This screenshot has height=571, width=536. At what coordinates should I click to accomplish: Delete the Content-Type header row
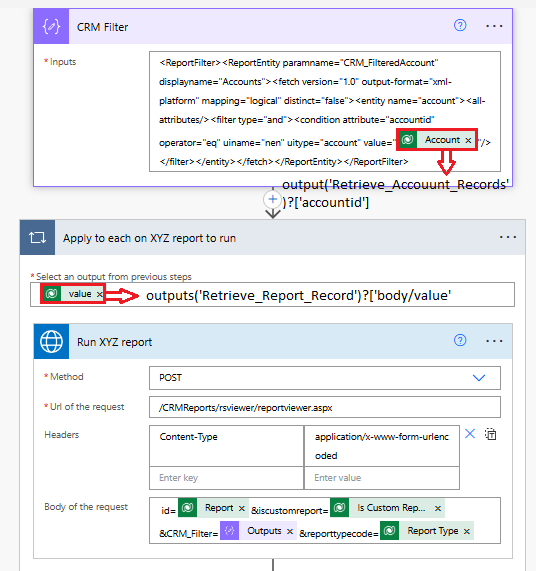tap(470, 434)
